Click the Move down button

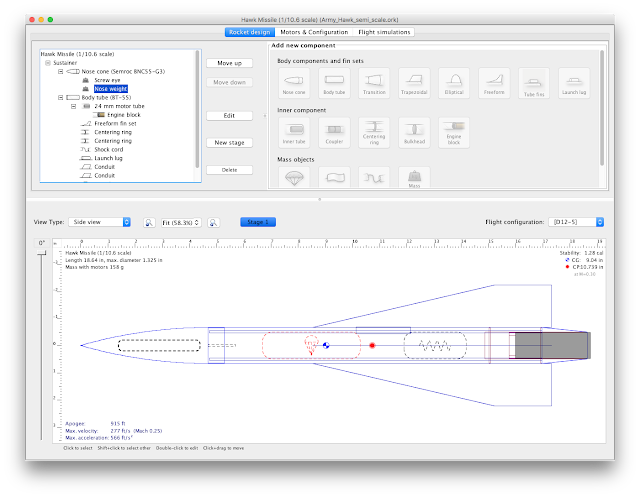[229, 82]
